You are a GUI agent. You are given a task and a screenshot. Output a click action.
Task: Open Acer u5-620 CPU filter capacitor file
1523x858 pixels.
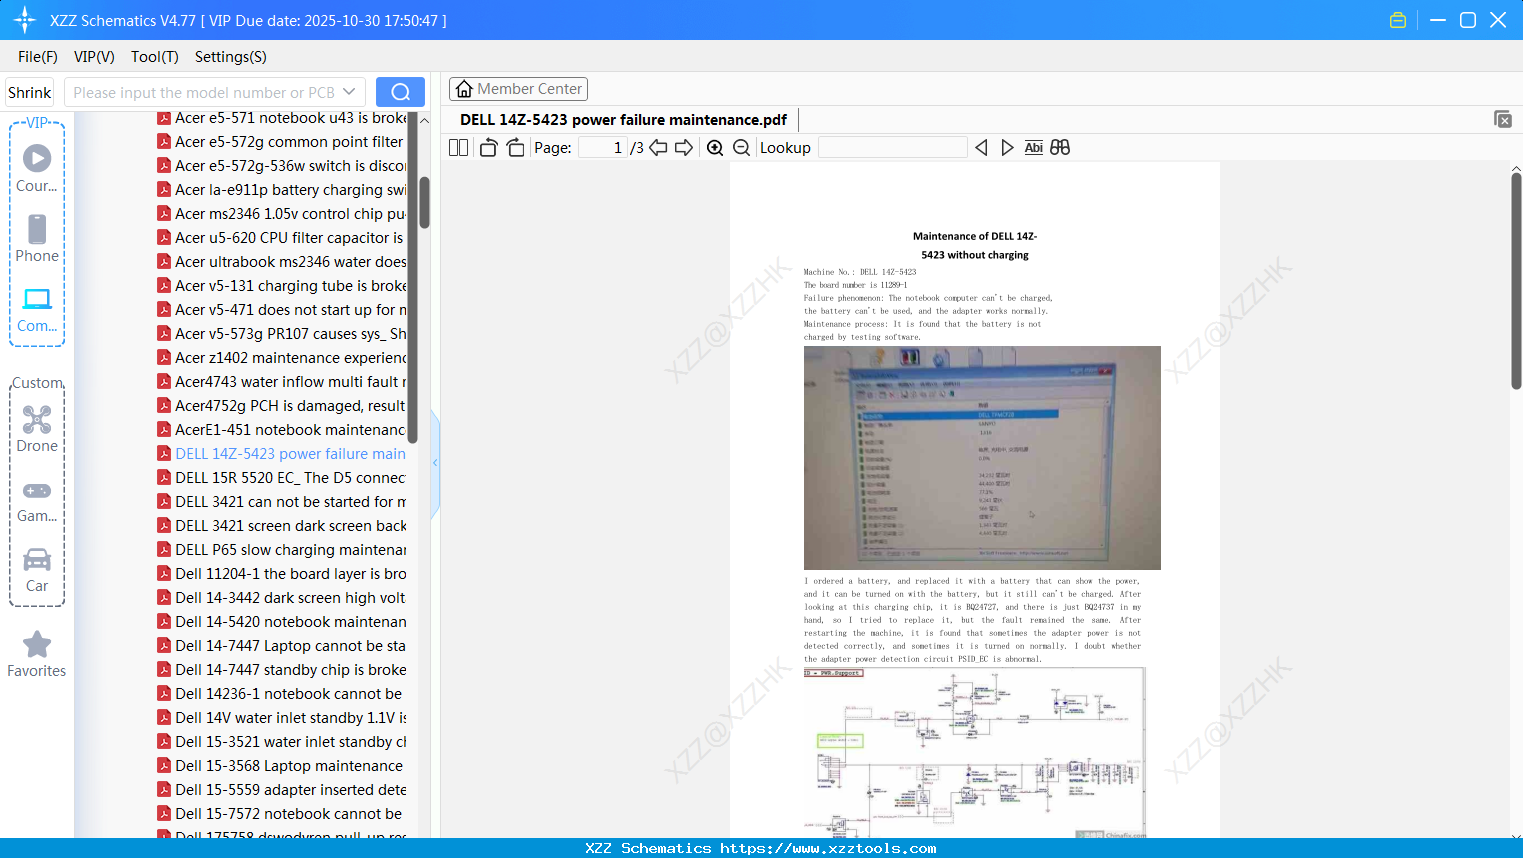click(x=282, y=238)
